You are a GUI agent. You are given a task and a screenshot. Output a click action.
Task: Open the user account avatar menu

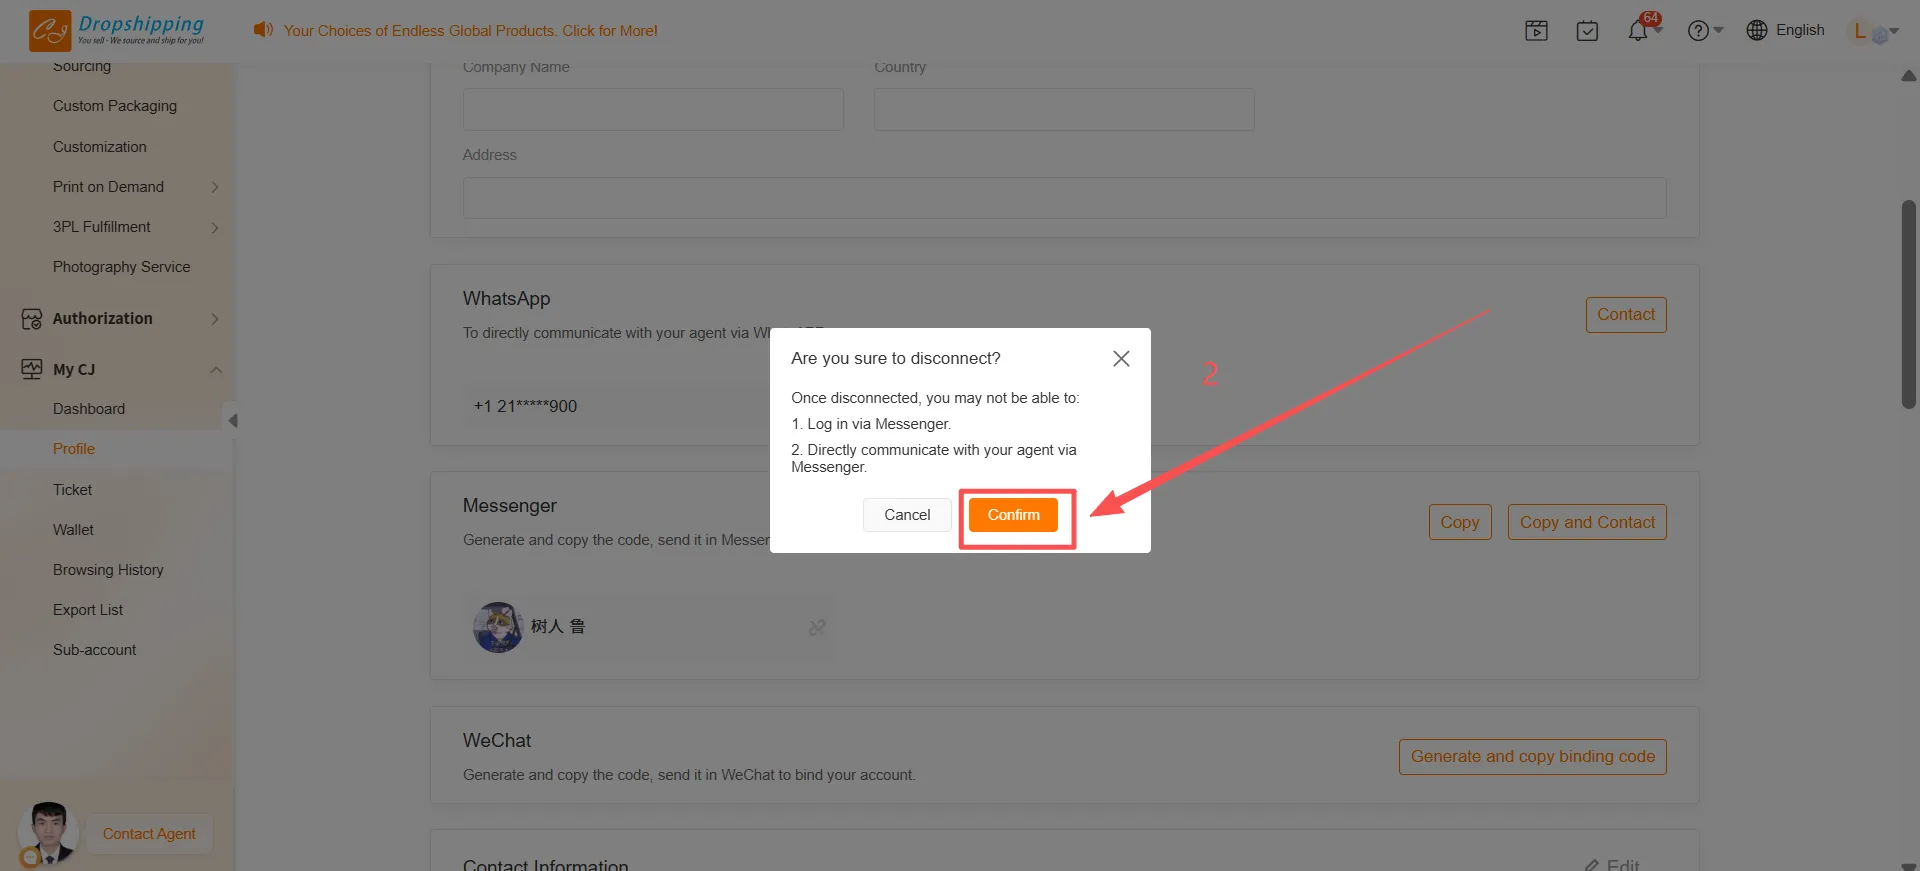click(x=1869, y=31)
